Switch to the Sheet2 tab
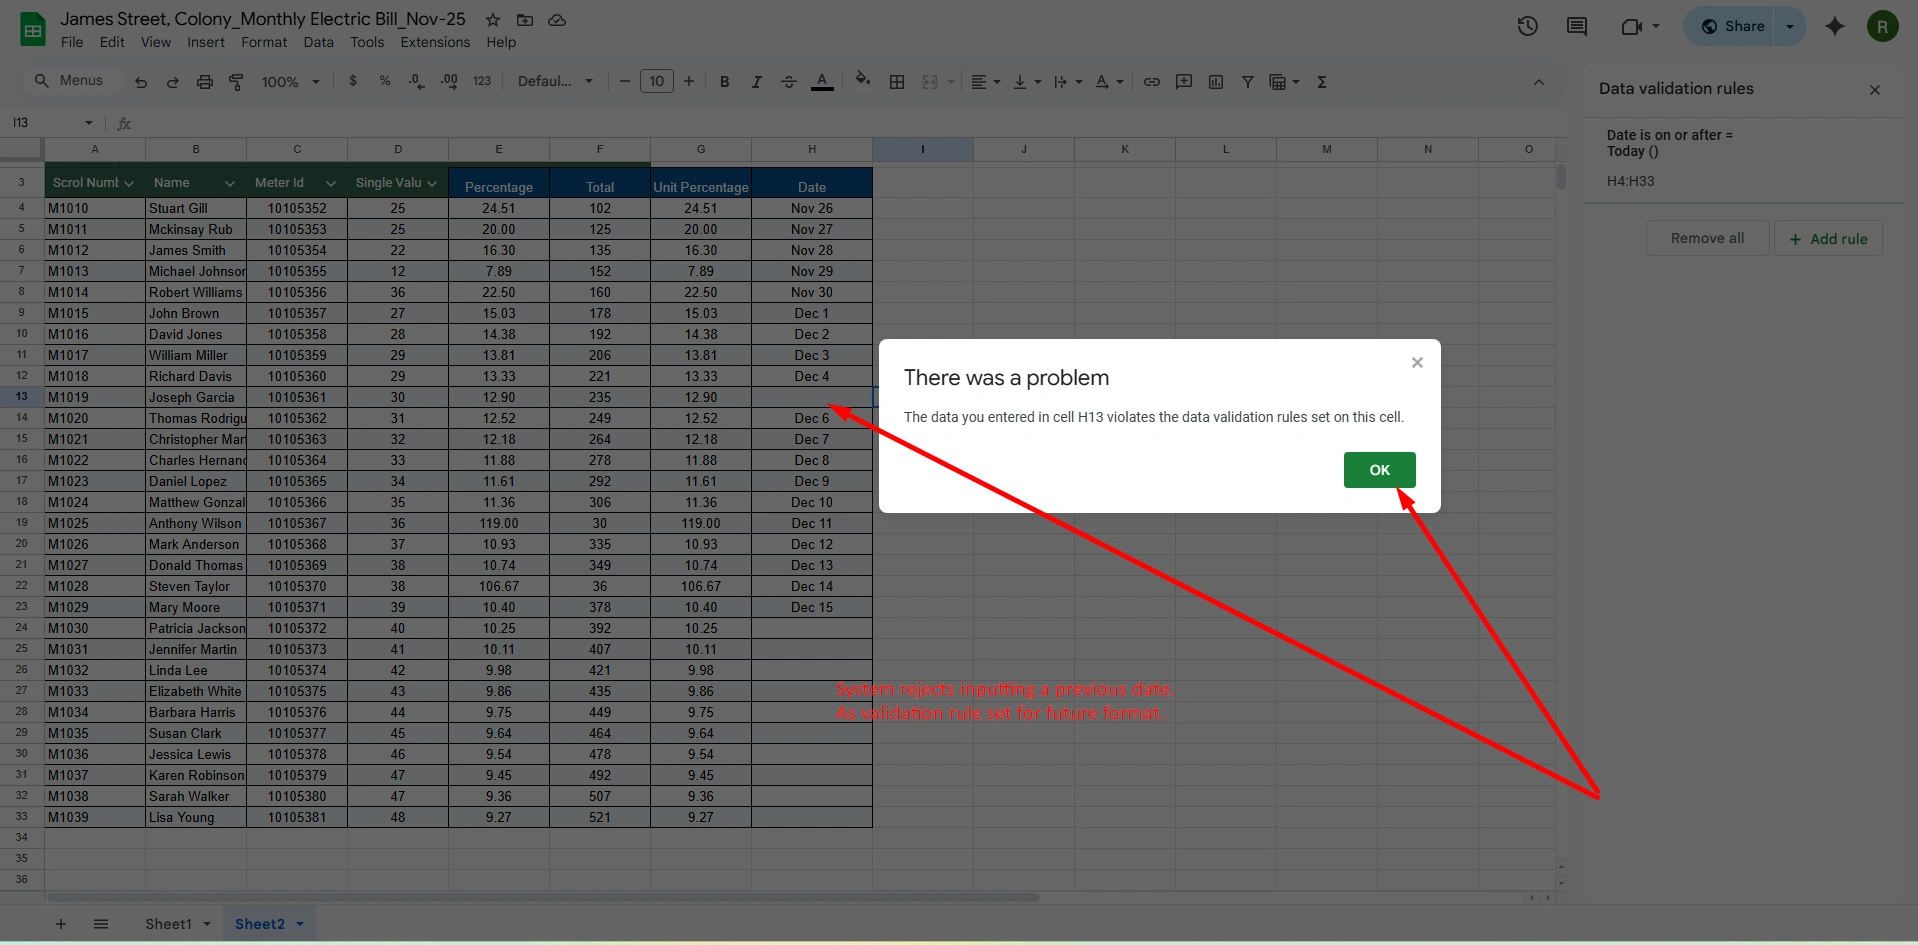 258,923
